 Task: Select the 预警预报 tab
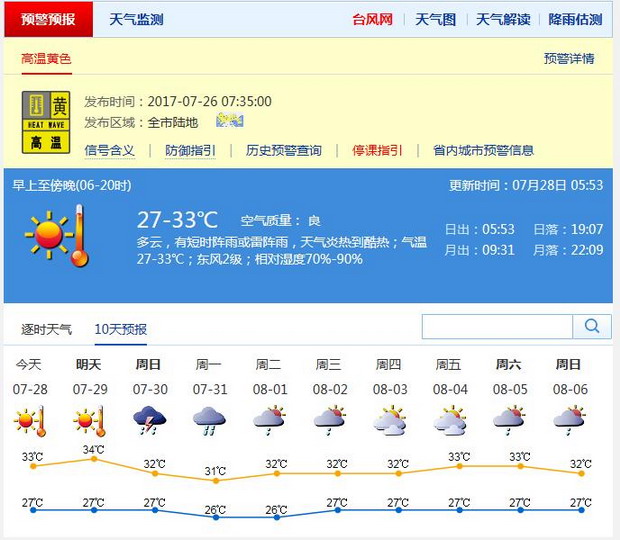(48, 20)
